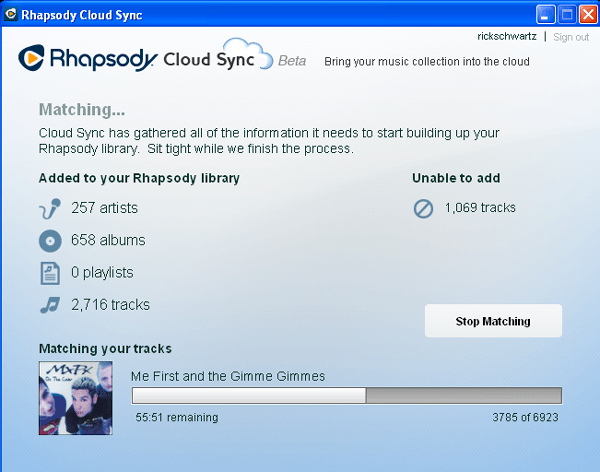This screenshot has width=600, height=472.
Task: Click the Sign out link
Action: click(571, 37)
